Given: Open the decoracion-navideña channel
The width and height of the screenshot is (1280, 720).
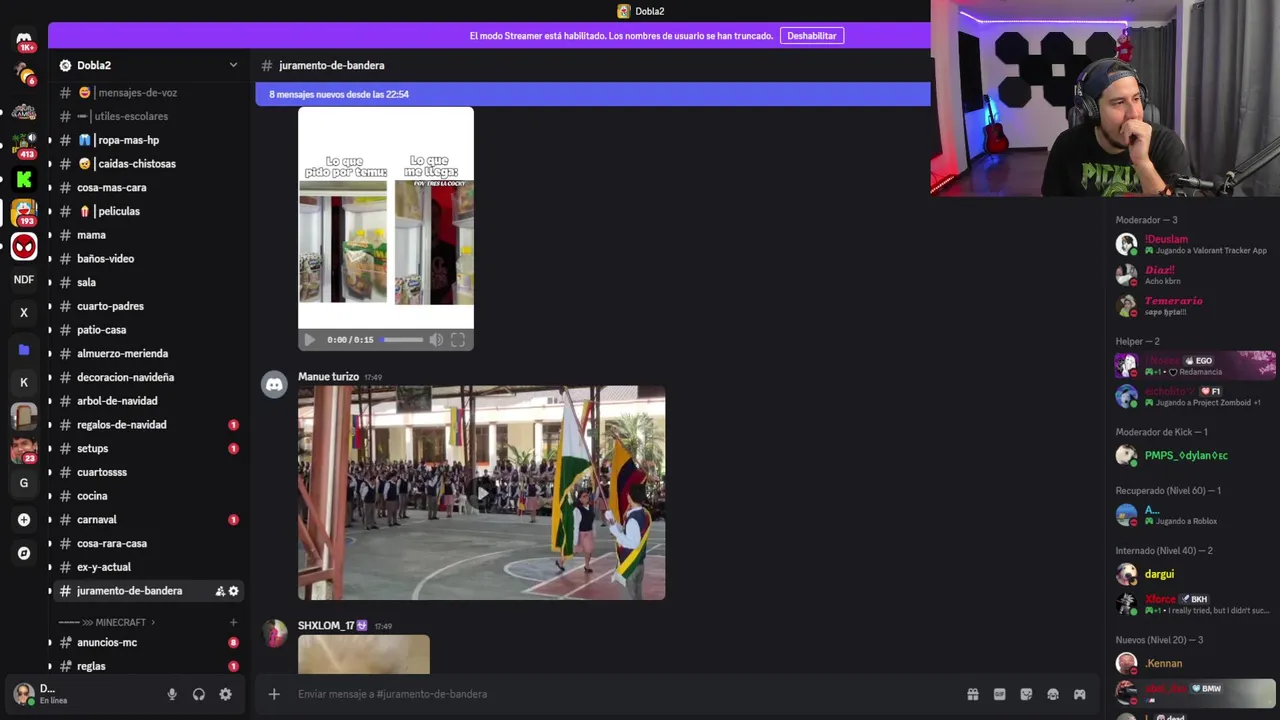Looking at the screenshot, I should [149, 378].
